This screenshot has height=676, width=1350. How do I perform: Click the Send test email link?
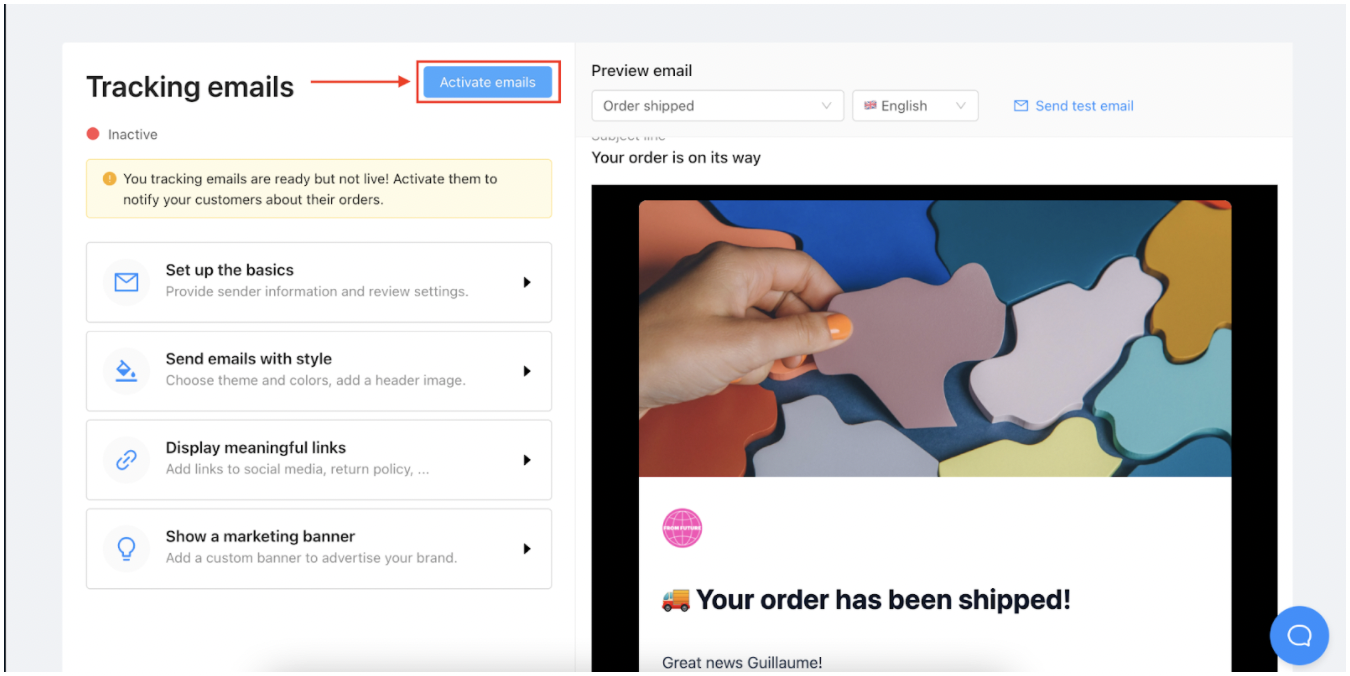click(x=1084, y=106)
